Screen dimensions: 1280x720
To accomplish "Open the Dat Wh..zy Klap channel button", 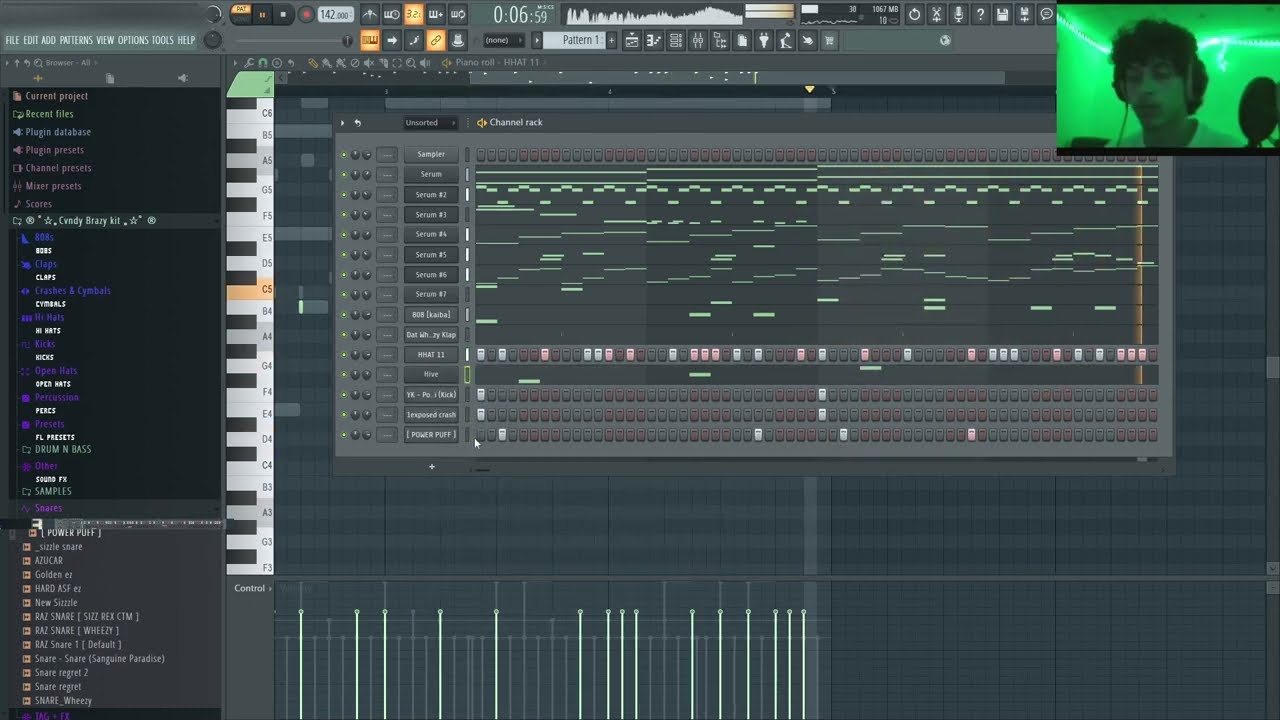I will [431, 334].
